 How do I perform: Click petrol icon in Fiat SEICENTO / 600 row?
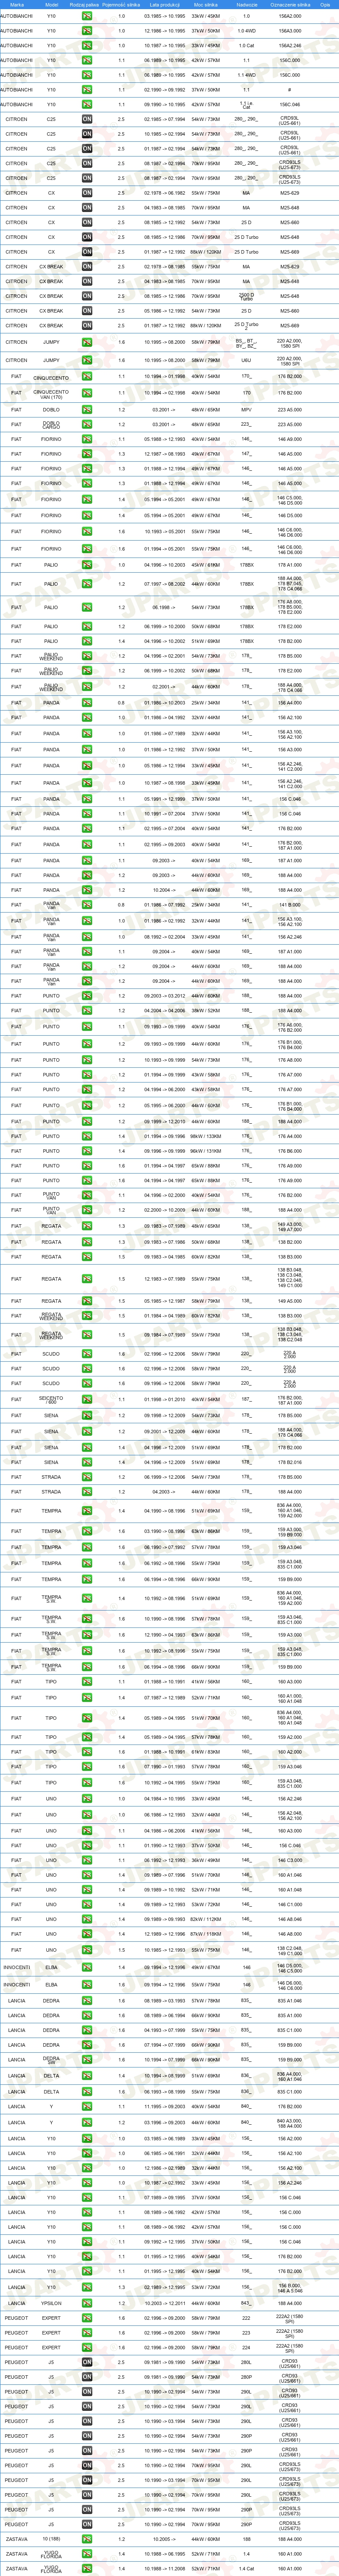pyautogui.click(x=87, y=1400)
